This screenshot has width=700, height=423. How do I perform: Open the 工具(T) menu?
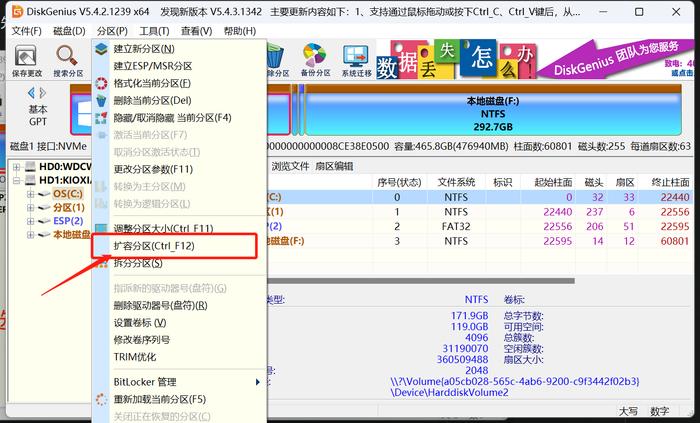(x=154, y=31)
